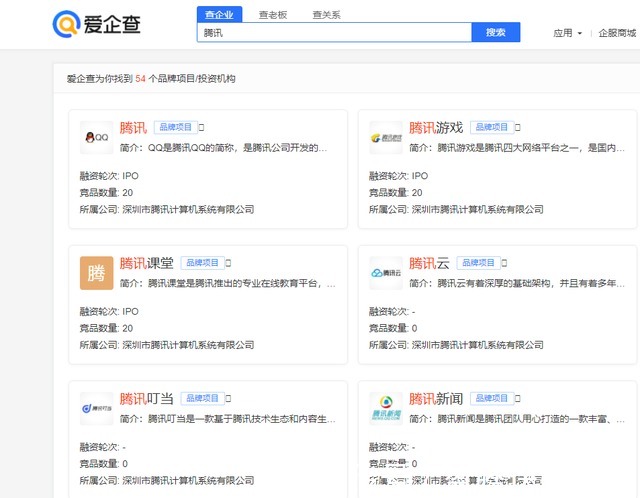Click the 品牌项目 tag on 腾讯游戏 card

coord(492,127)
